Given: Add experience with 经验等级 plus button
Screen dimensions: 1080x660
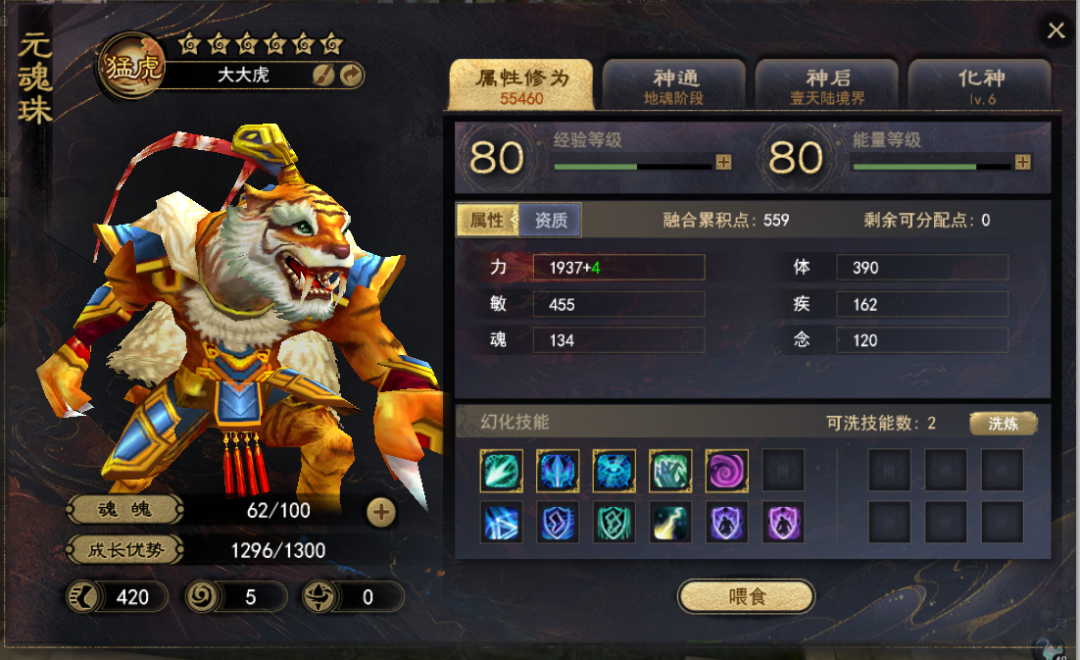Looking at the screenshot, I should (723, 162).
